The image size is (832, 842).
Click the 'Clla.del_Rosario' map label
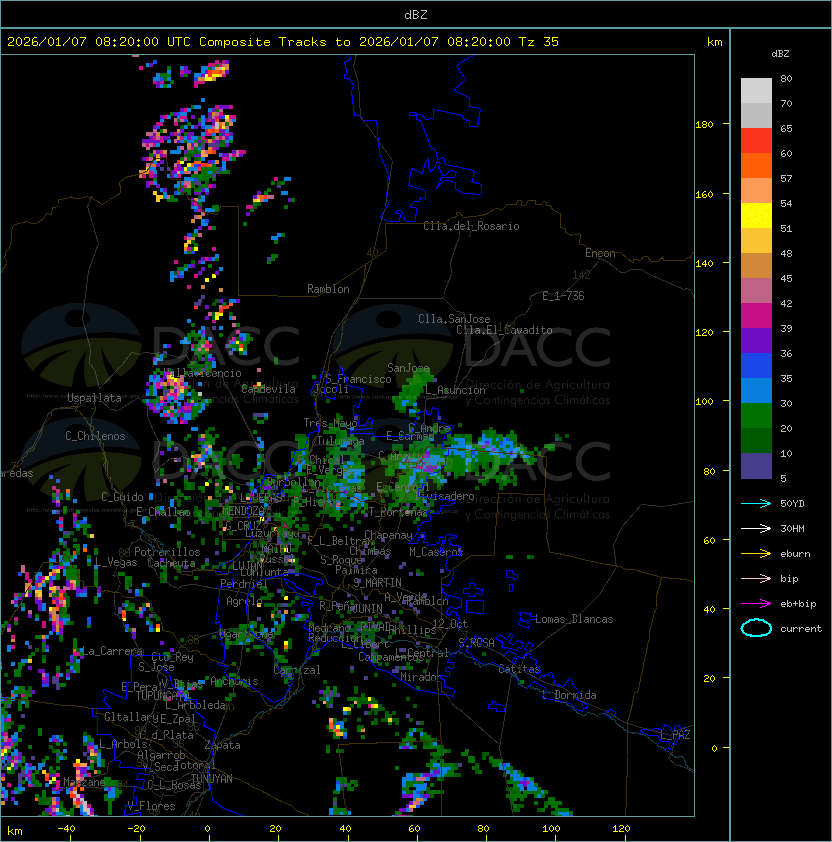(471, 226)
